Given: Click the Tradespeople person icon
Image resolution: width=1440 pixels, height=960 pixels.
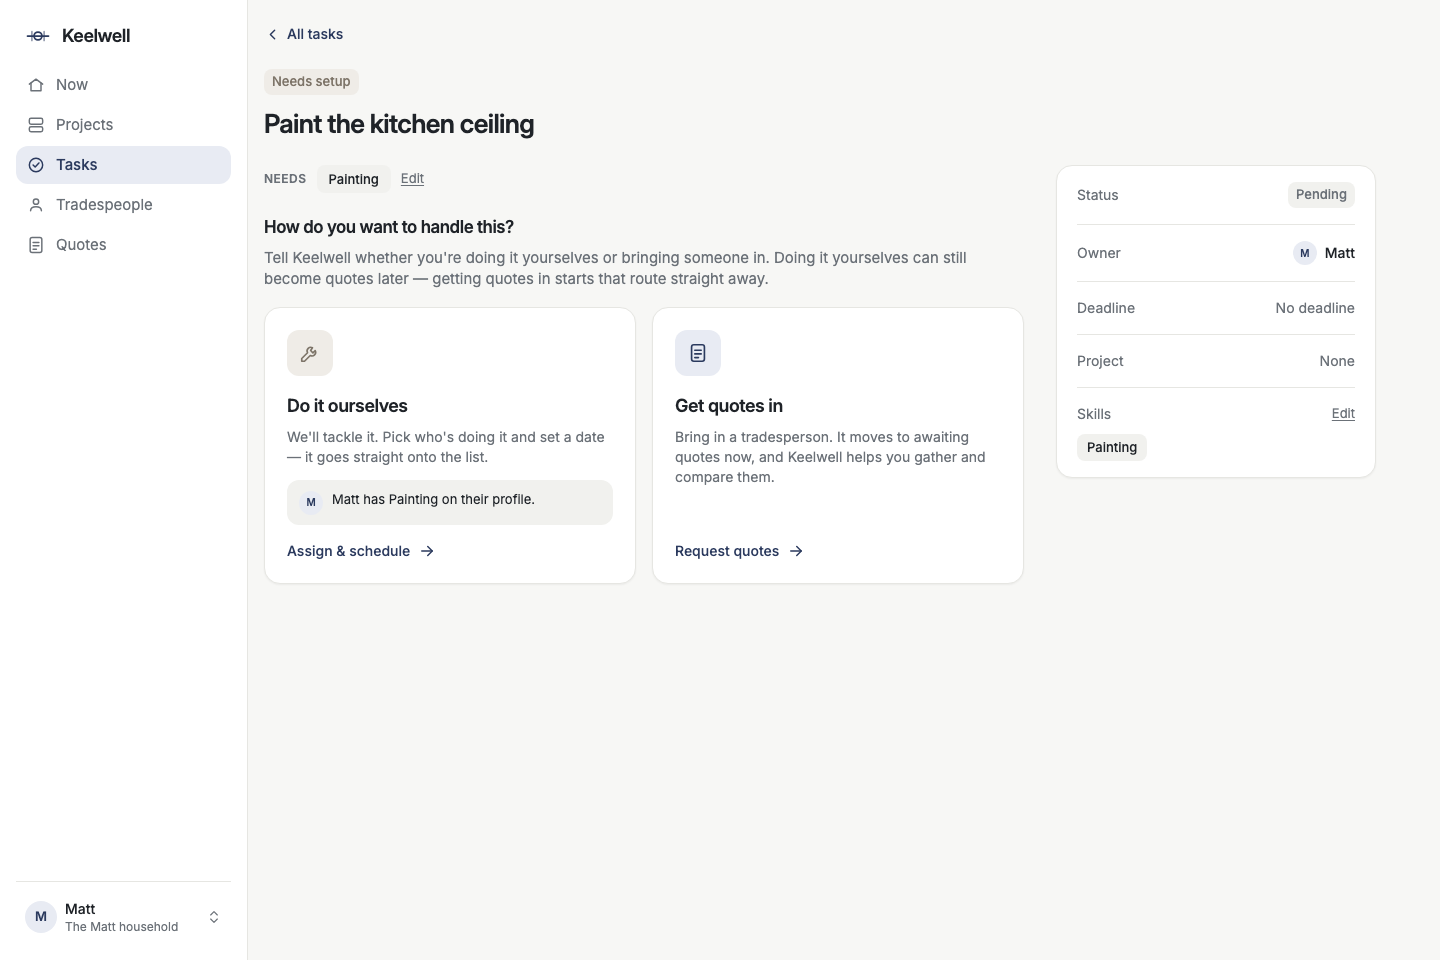Looking at the screenshot, I should [x=36, y=205].
